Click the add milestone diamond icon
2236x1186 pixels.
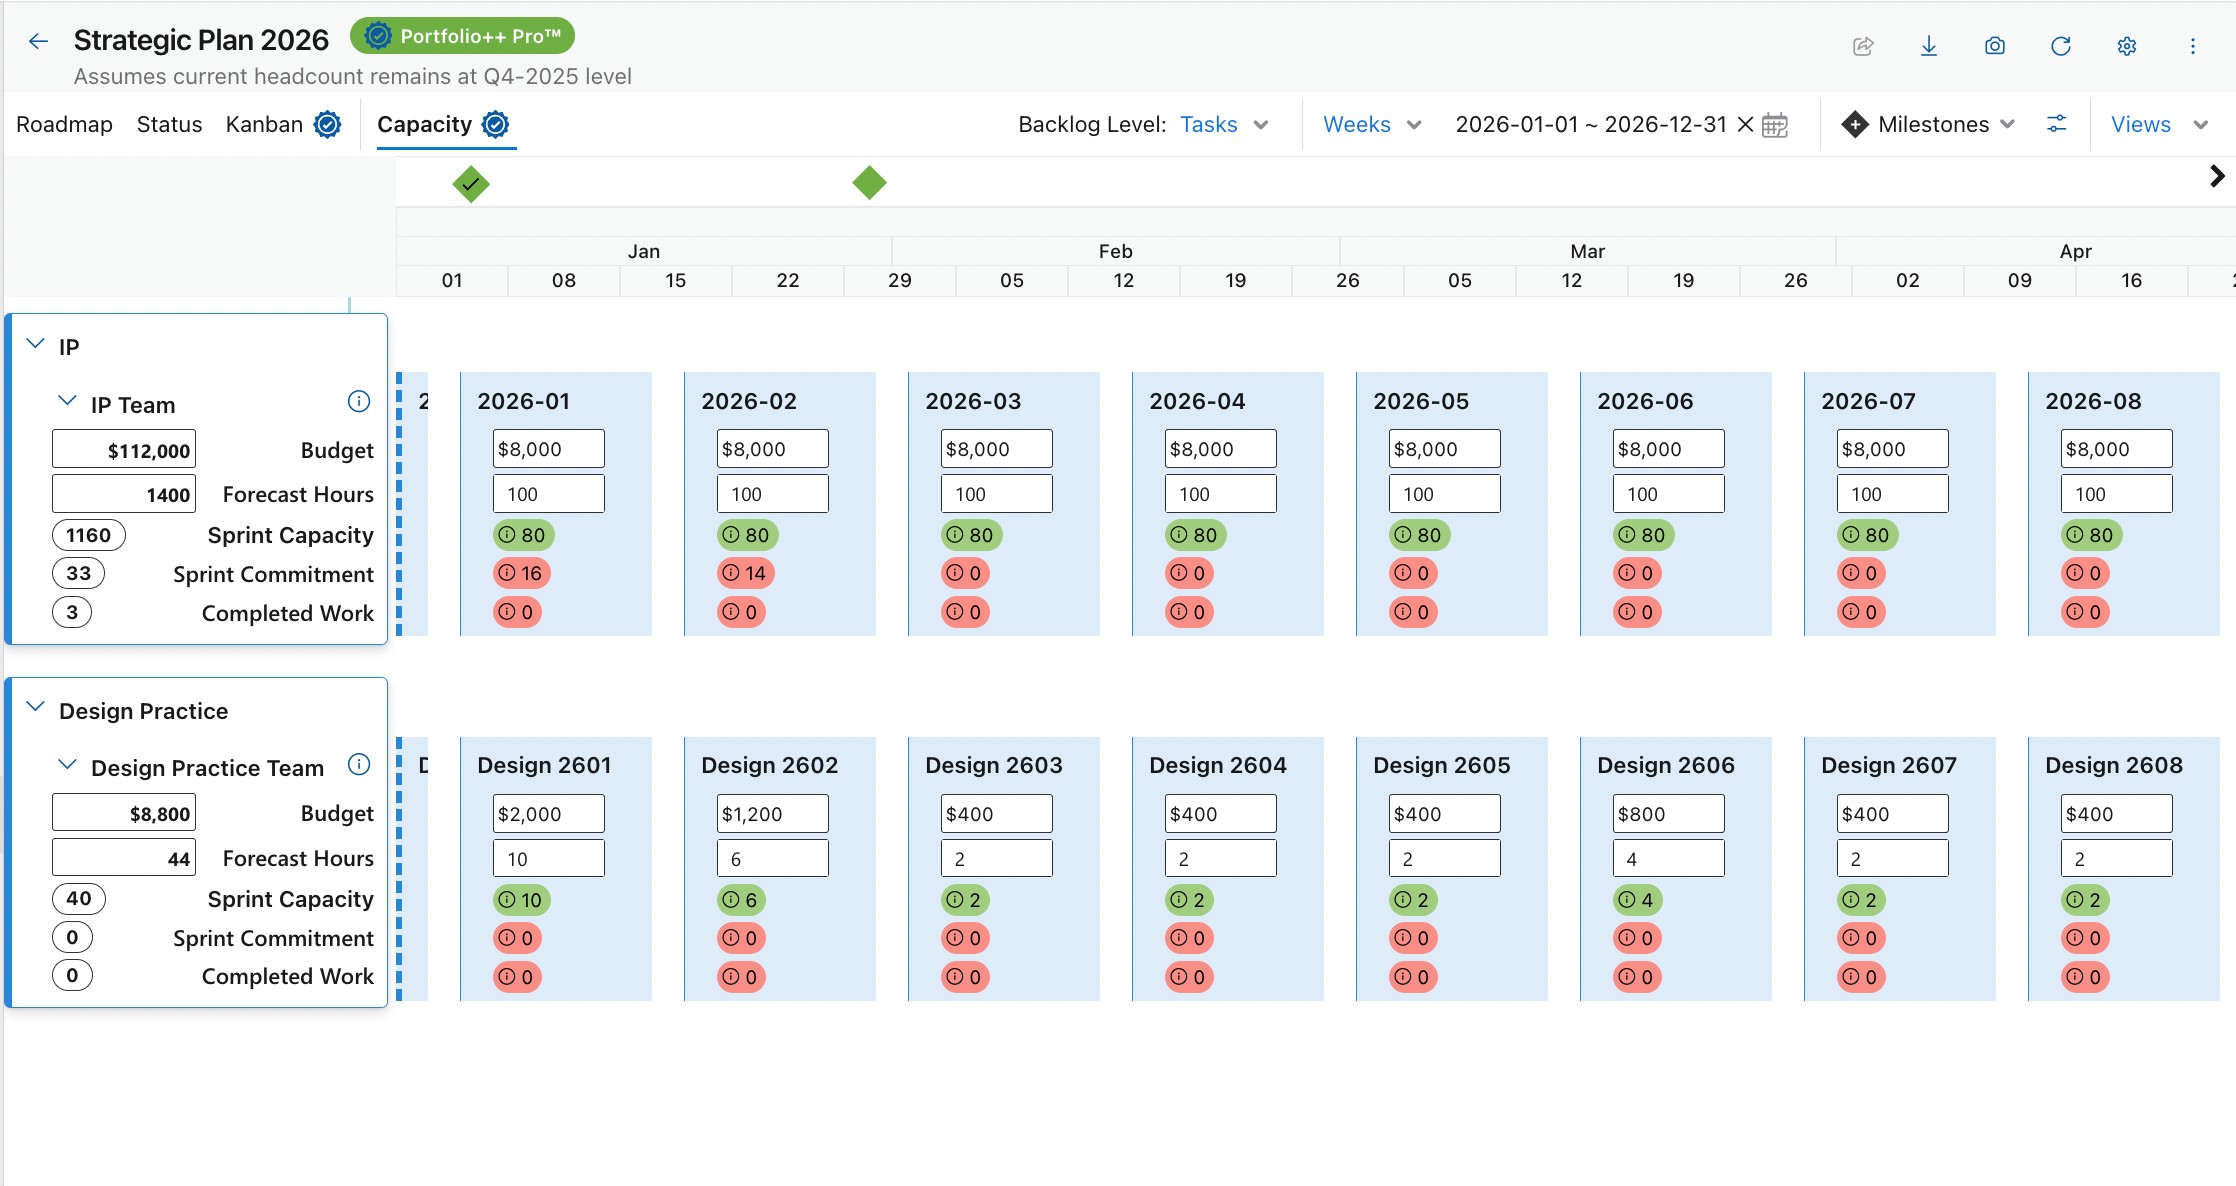pos(1855,124)
